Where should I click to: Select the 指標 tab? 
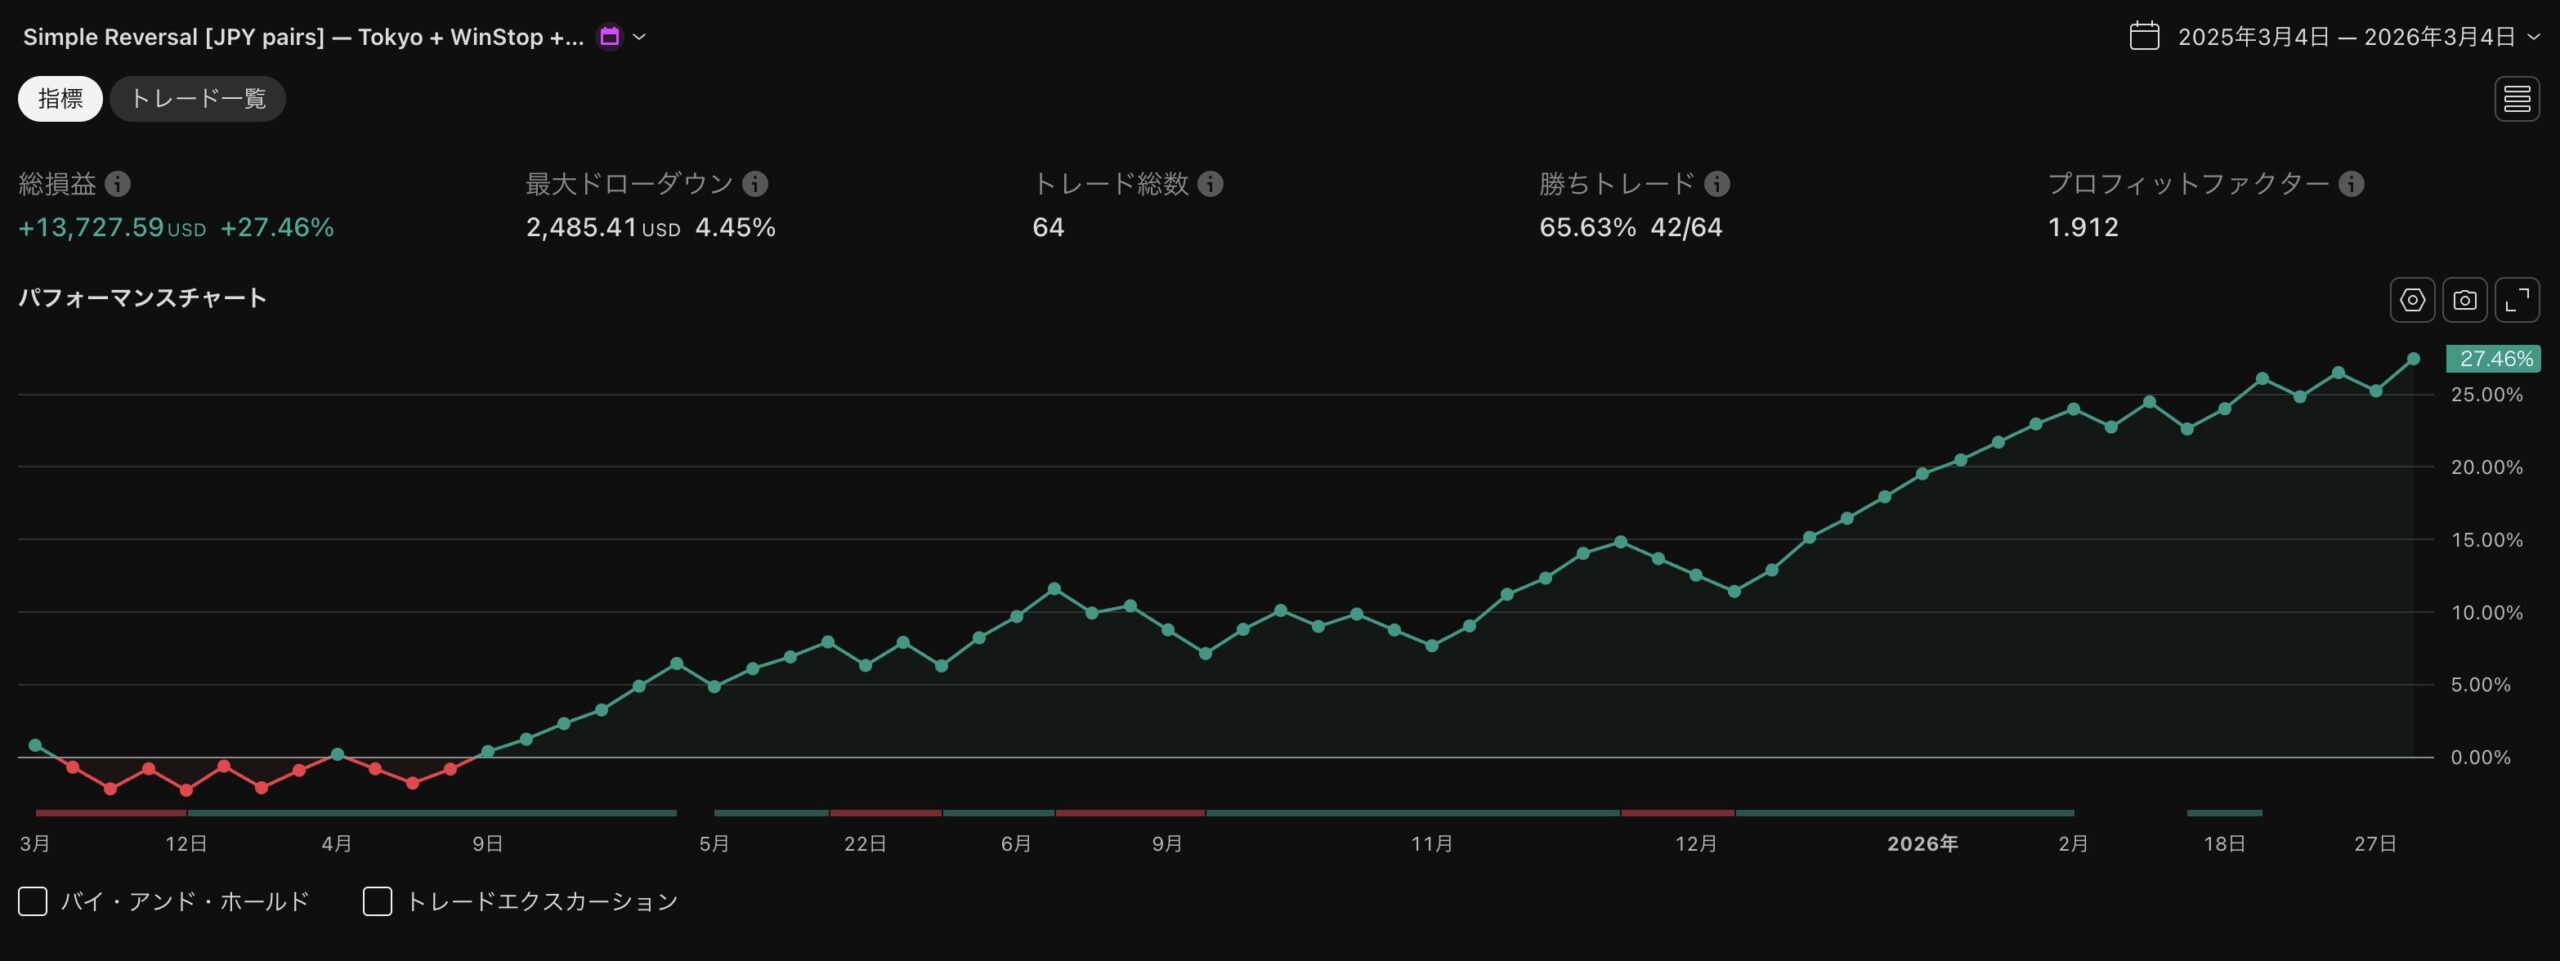click(x=59, y=98)
